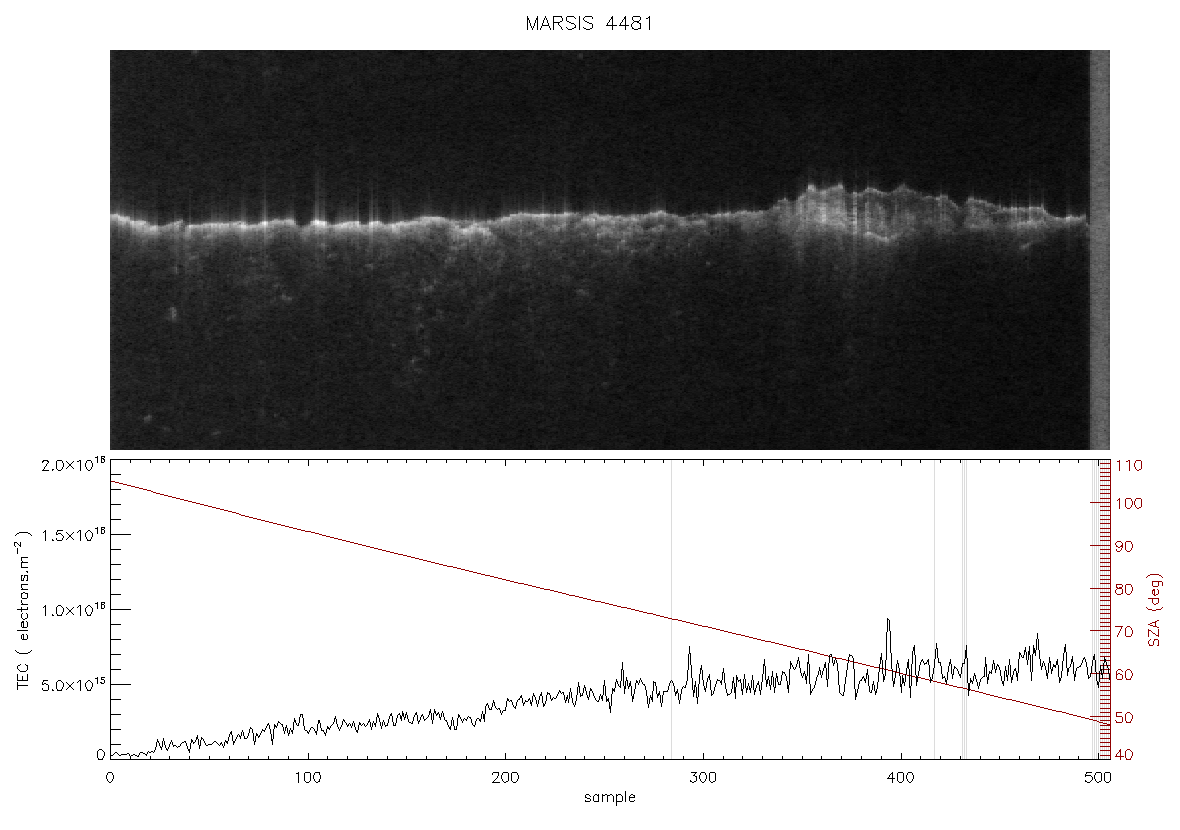Image resolution: width=1180 pixels, height=830 pixels.
Task: Select the pair of gray markers near sample 432
Action: coord(964,609)
